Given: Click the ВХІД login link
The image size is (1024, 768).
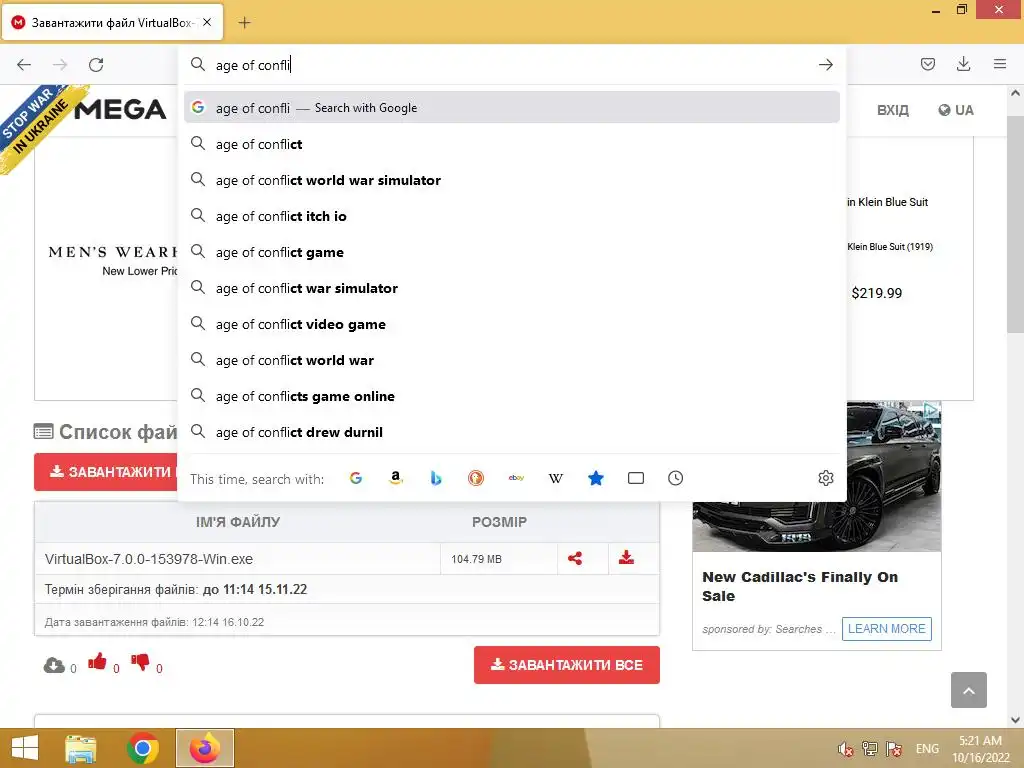Looking at the screenshot, I should point(893,110).
